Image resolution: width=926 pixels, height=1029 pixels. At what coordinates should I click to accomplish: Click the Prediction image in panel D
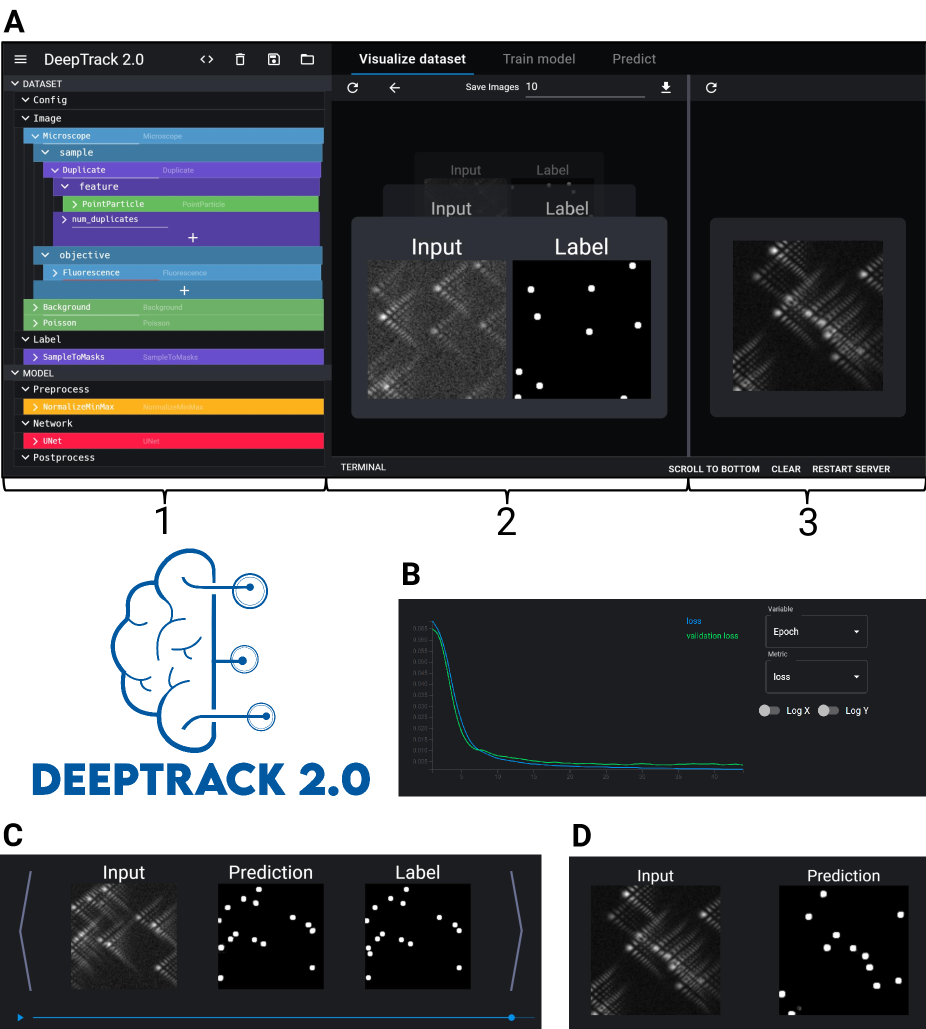click(843, 950)
